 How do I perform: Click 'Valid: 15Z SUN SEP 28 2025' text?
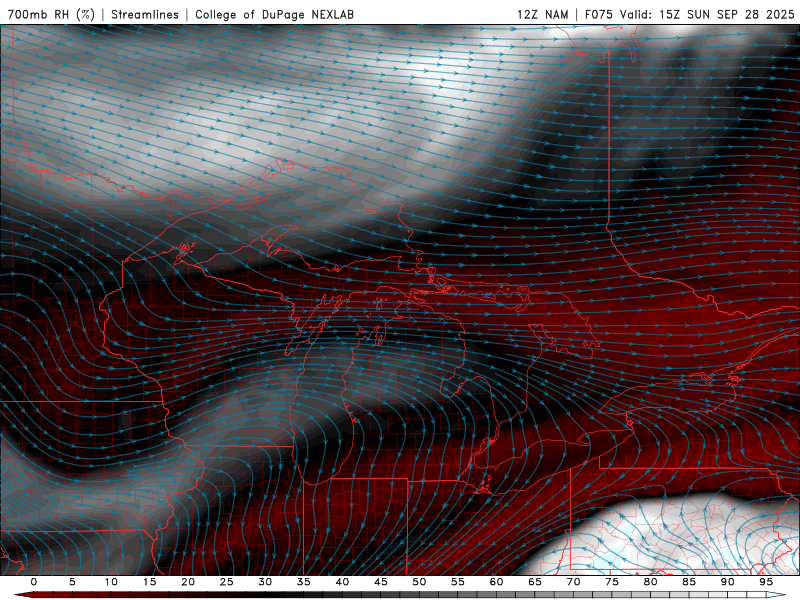coord(707,14)
